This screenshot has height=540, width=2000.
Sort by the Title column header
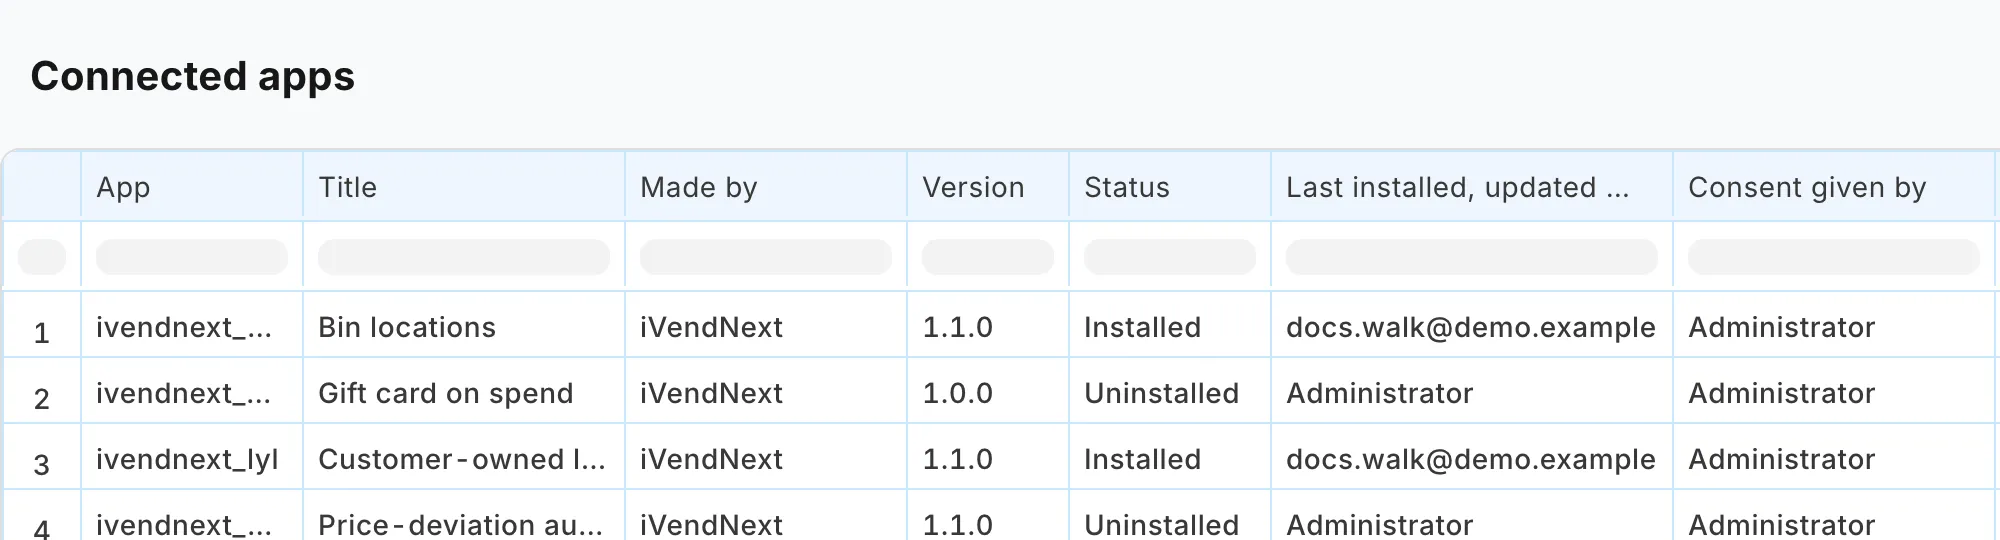pyautogui.click(x=464, y=187)
